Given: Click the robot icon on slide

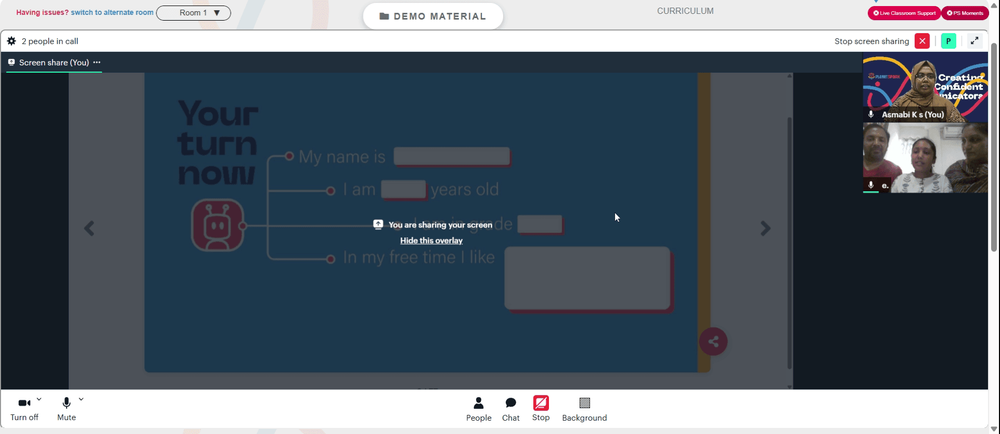Looking at the screenshot, I should click(218, 225).
